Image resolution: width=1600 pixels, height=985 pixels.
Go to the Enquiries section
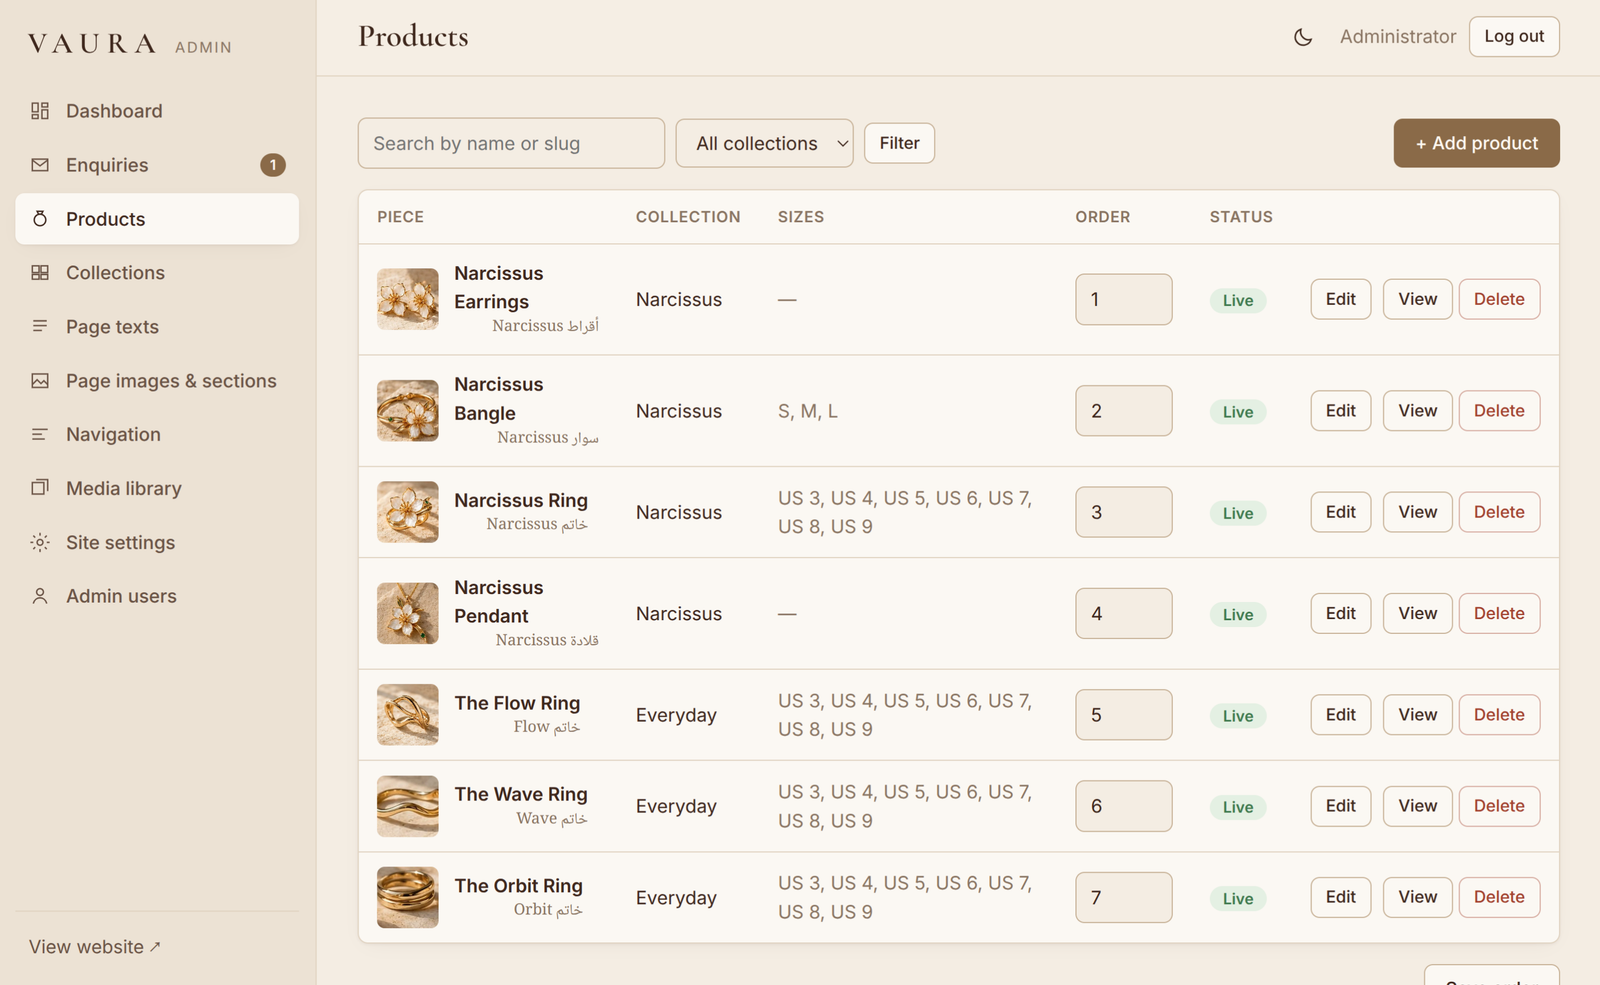tap(157, 165)
